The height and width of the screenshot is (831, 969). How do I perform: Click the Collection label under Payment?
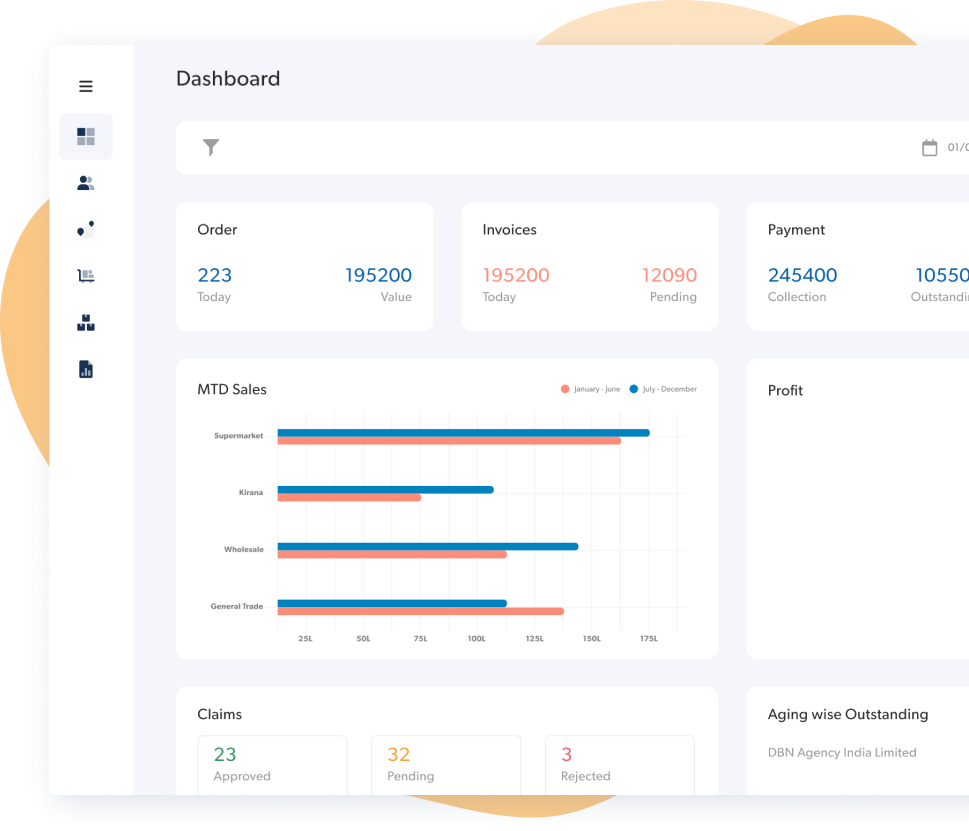pyautogui.click(x=797, y=297)
